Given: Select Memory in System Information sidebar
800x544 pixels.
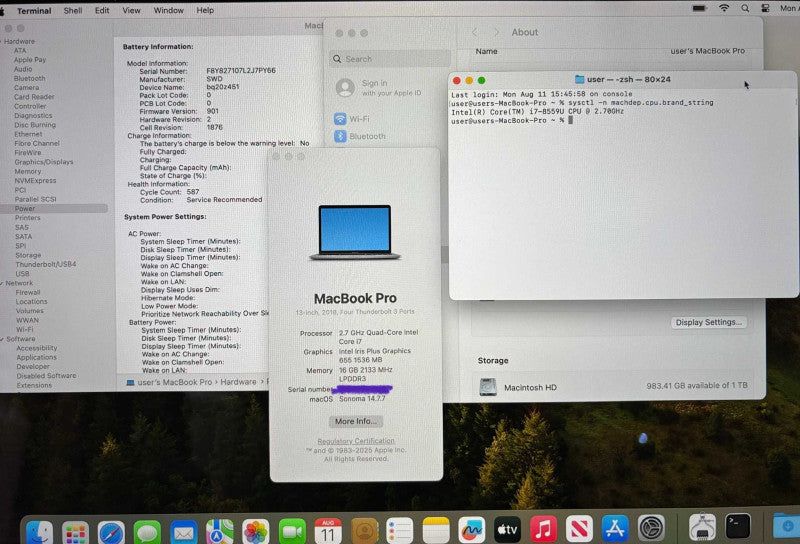Looking at the screenshot, I should pyautogui.click(x=28, y=171).
